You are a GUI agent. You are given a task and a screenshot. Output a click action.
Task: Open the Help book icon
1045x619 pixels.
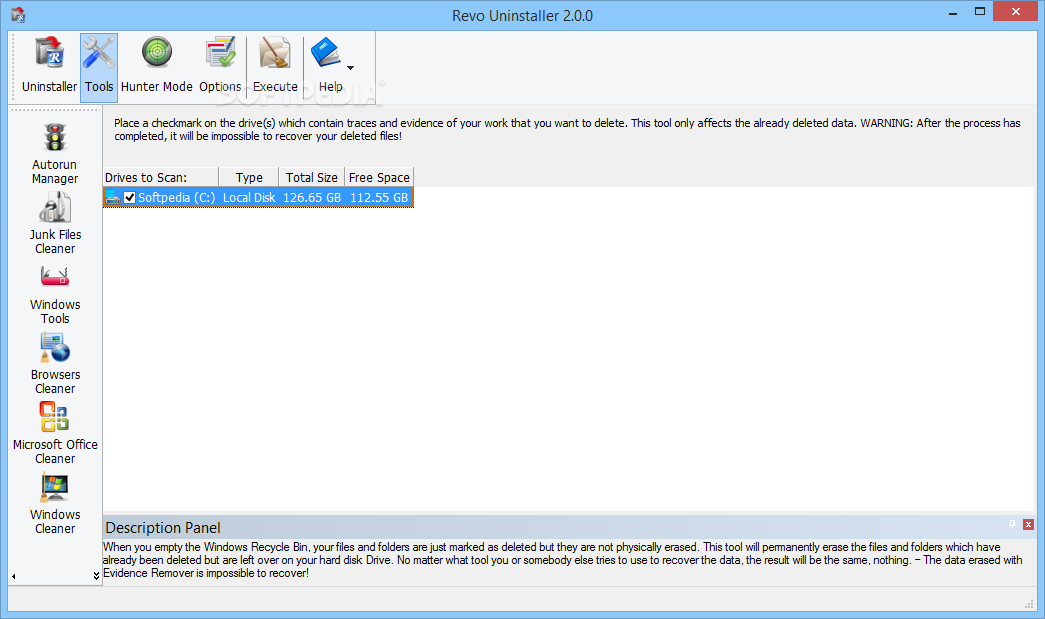325,53
